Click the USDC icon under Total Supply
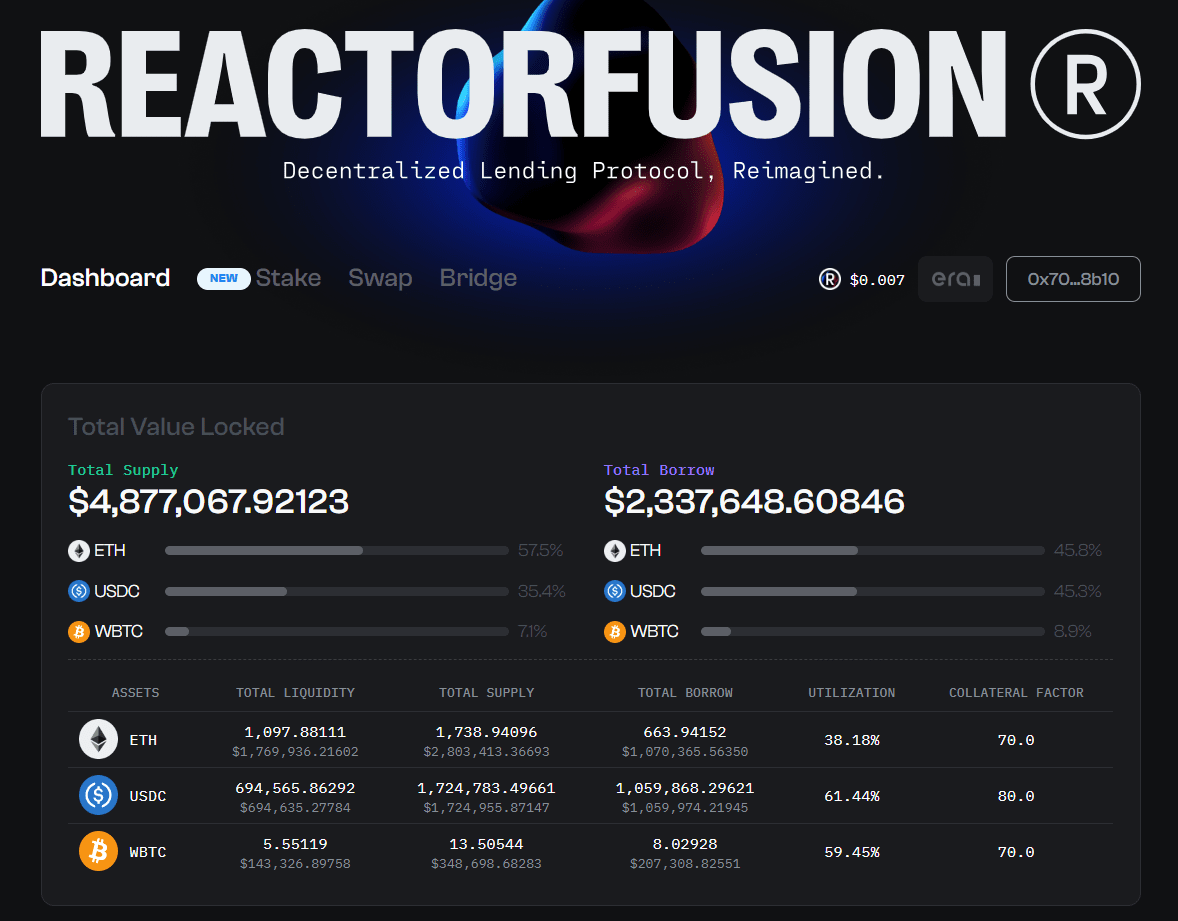Image resolution: width=1178 pixels, height=921 pixels. 79,591
